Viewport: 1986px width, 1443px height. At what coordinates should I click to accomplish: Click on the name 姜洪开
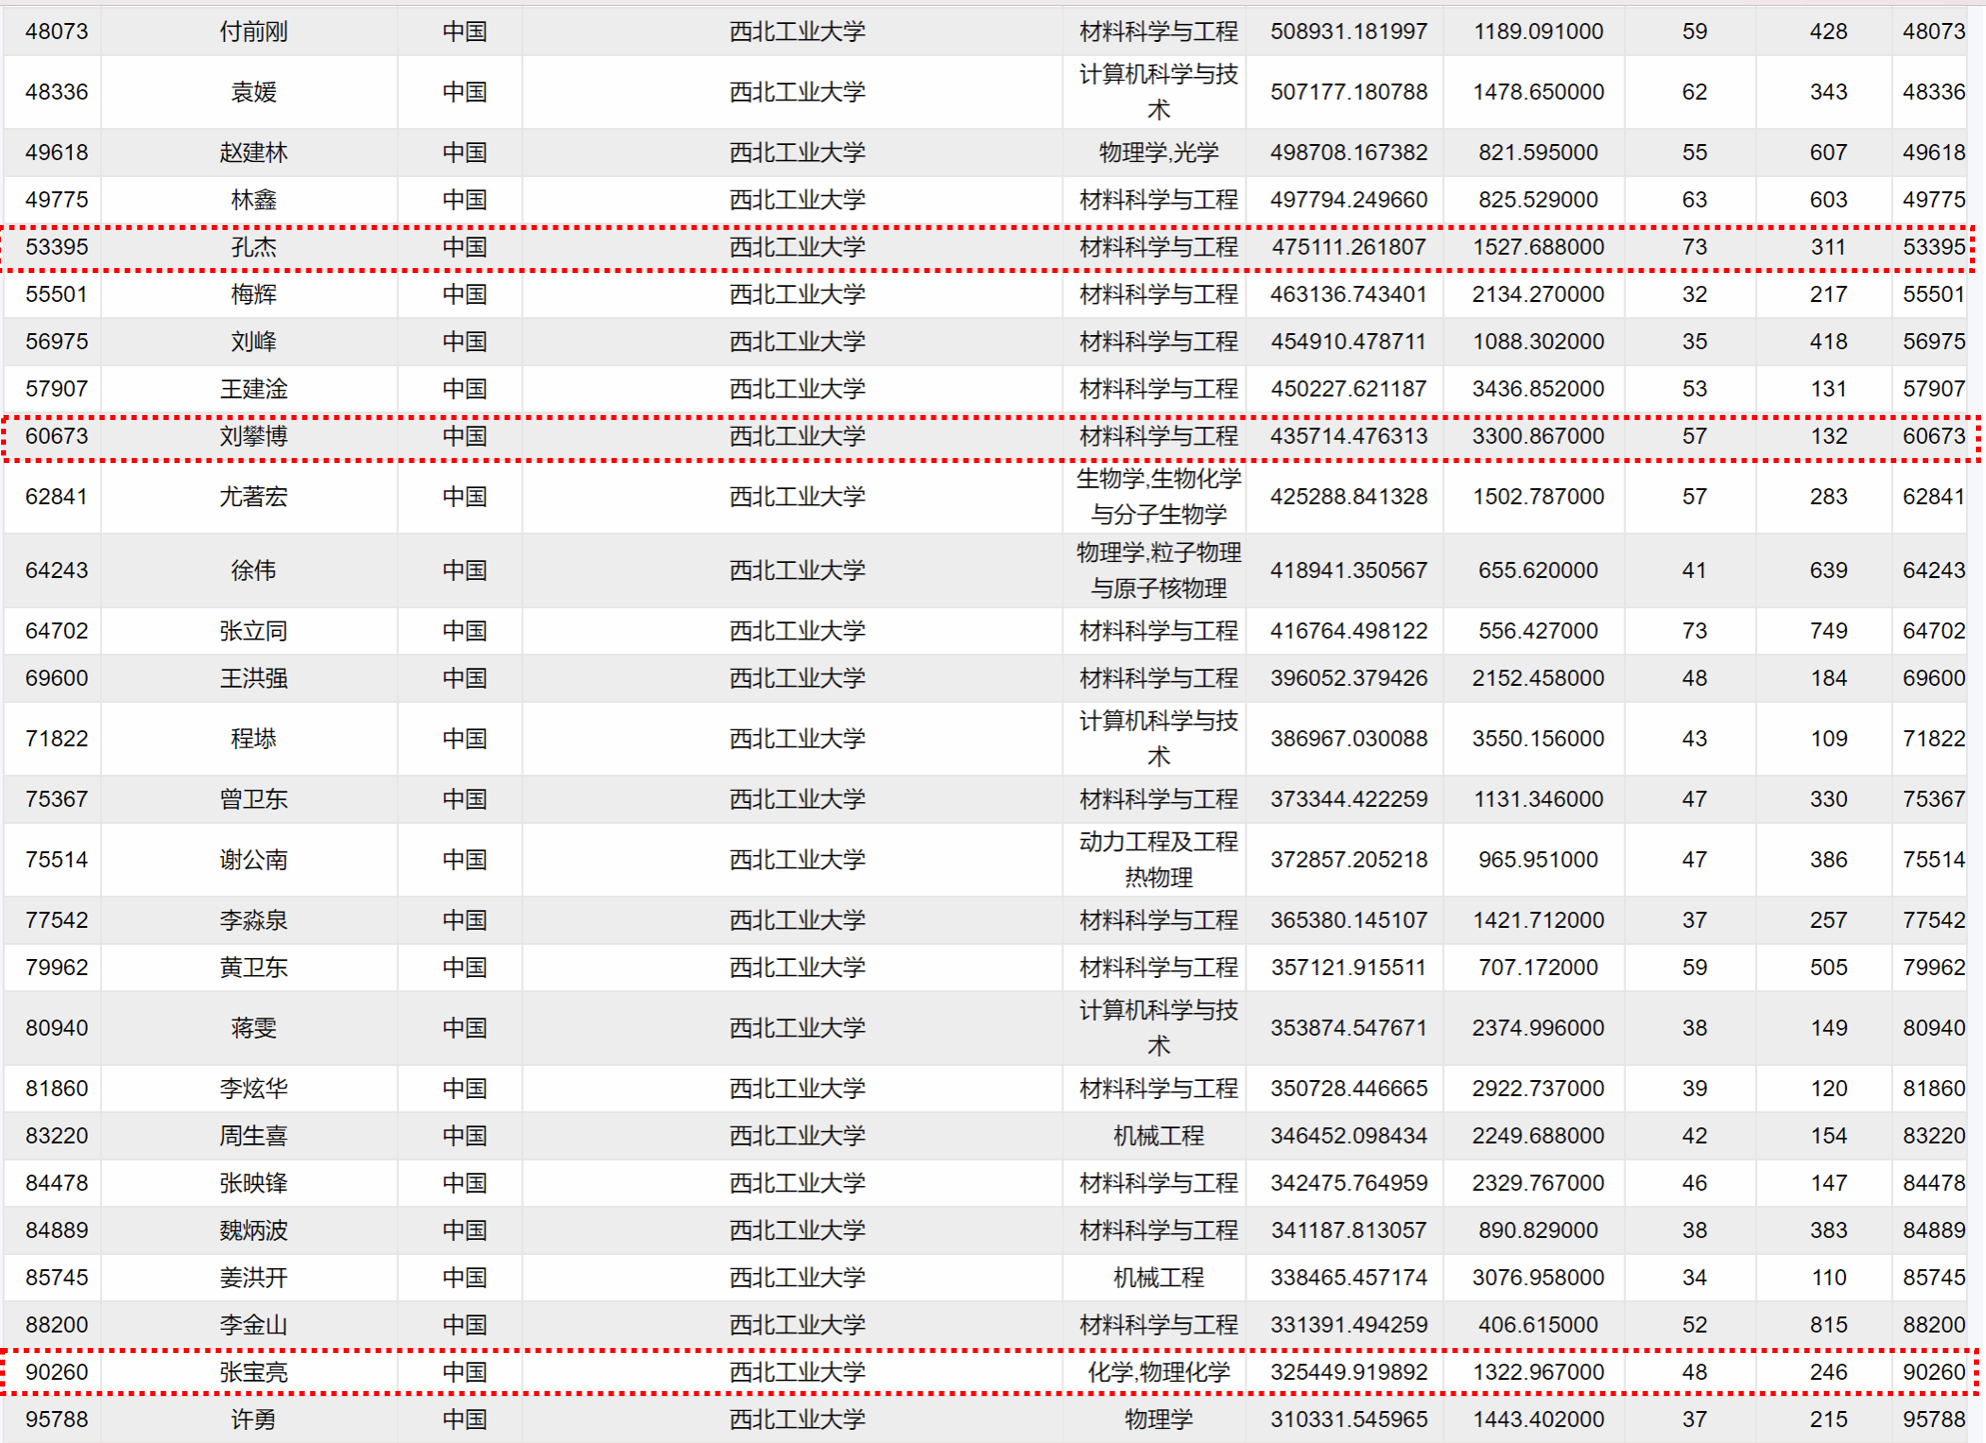(x=253, y=1278)
